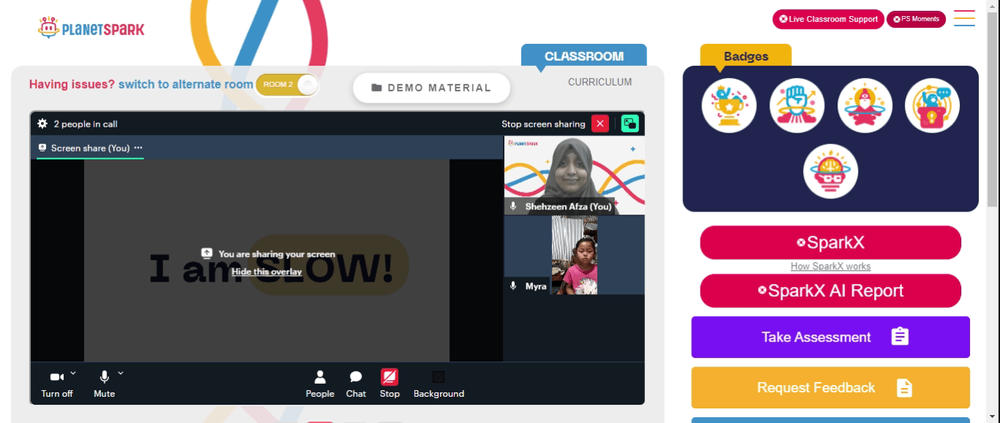Screen dimensions: 1000x423
Task: Hide the screen sharing overlay
Action: tap(267, 272)
